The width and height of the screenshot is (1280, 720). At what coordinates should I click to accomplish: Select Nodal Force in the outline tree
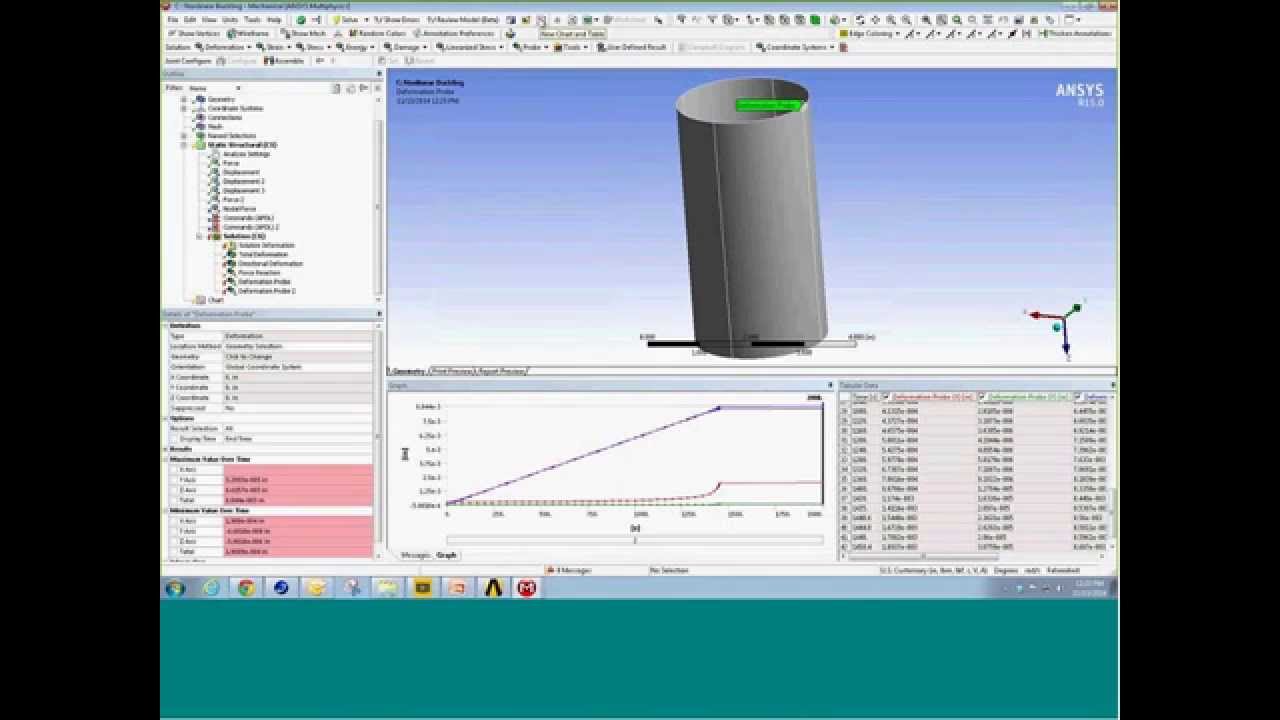(239, 208)
